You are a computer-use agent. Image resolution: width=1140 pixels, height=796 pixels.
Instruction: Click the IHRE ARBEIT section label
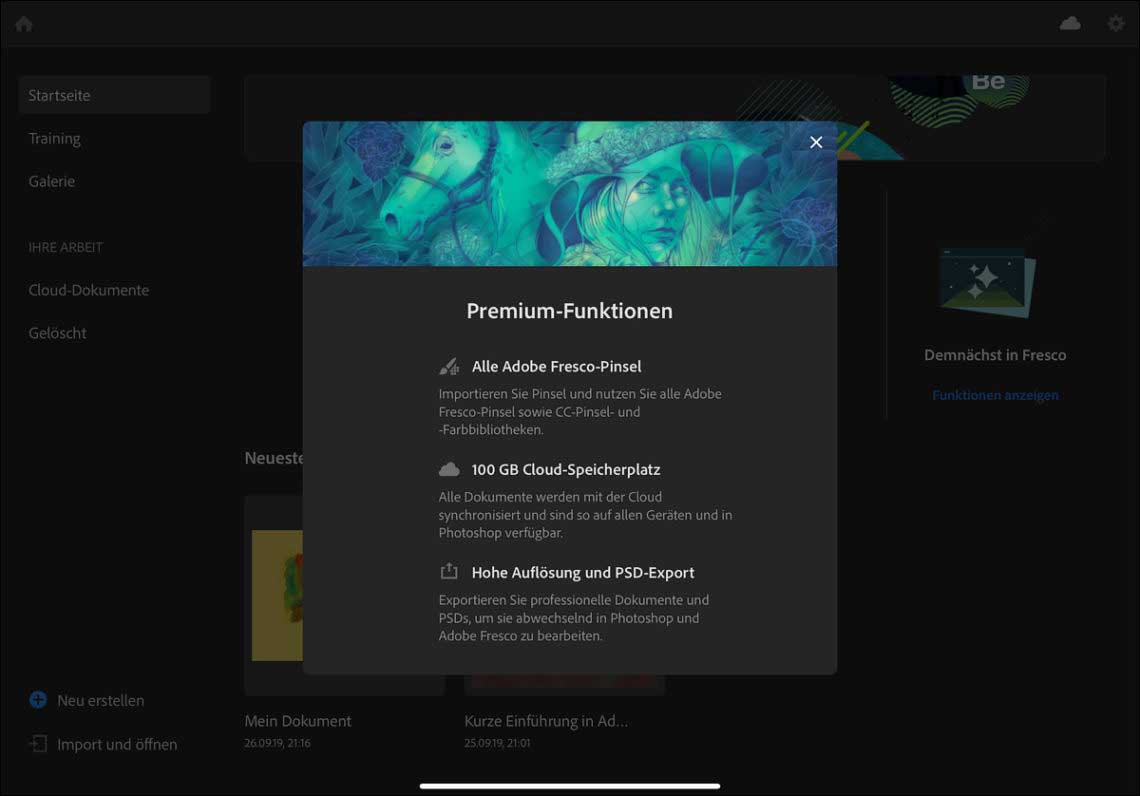65,247
